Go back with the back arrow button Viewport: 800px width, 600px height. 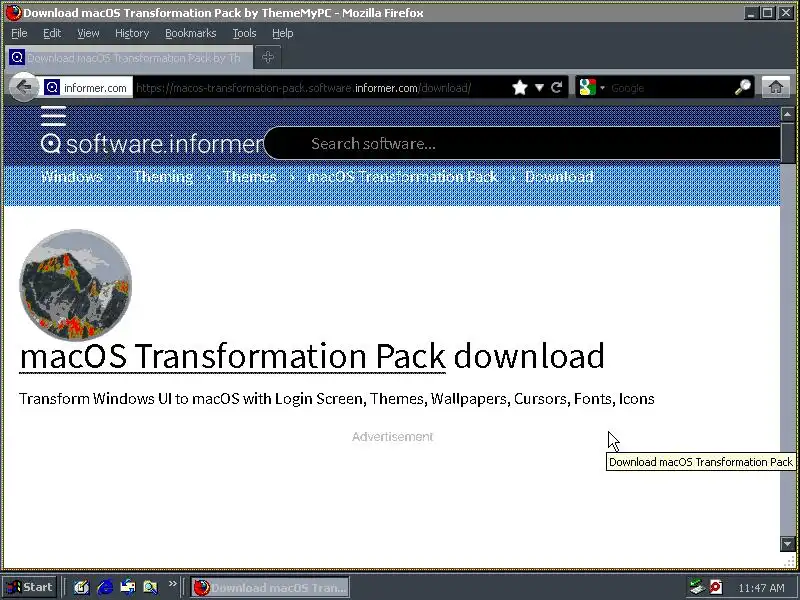tap(23, 87)
